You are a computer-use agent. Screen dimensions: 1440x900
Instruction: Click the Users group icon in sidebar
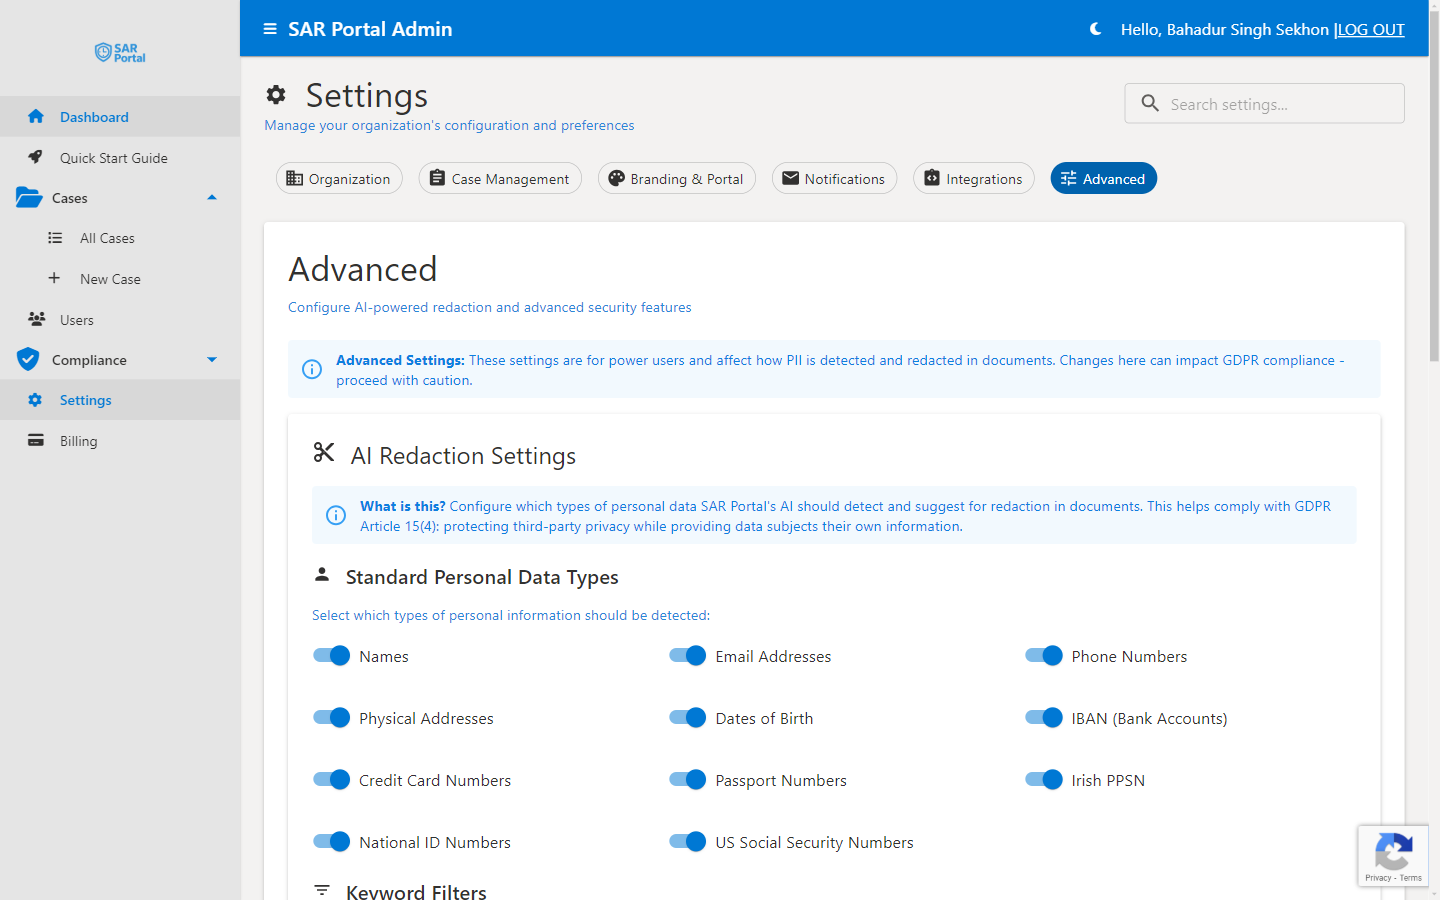[x=34, y=319]
